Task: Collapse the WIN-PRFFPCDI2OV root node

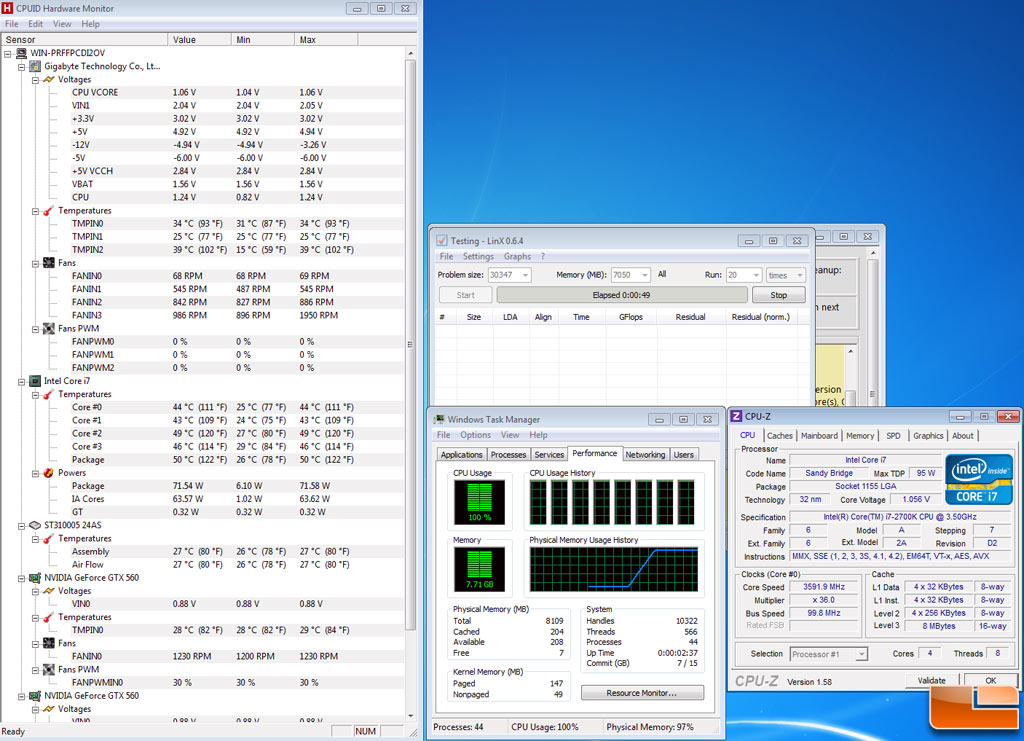Action: [x=9, y=53]
